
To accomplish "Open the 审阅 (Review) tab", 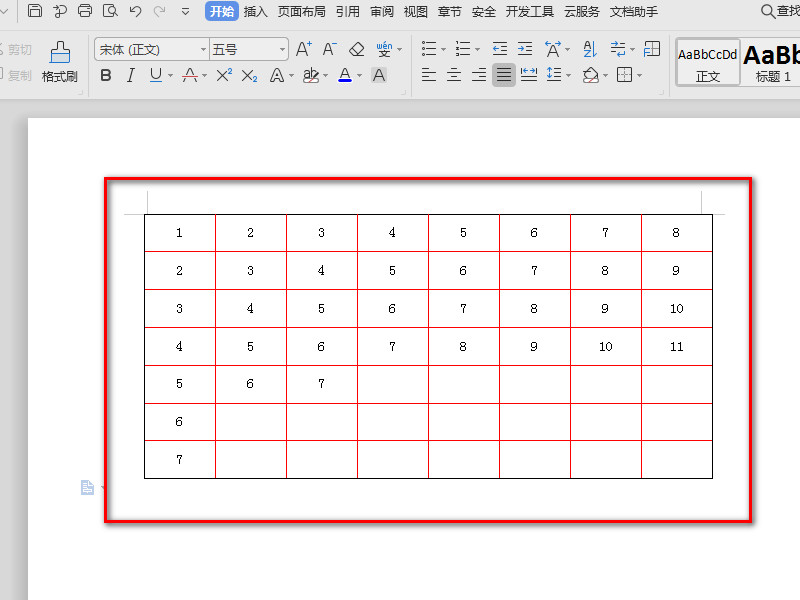I will [x=382, y=11].
